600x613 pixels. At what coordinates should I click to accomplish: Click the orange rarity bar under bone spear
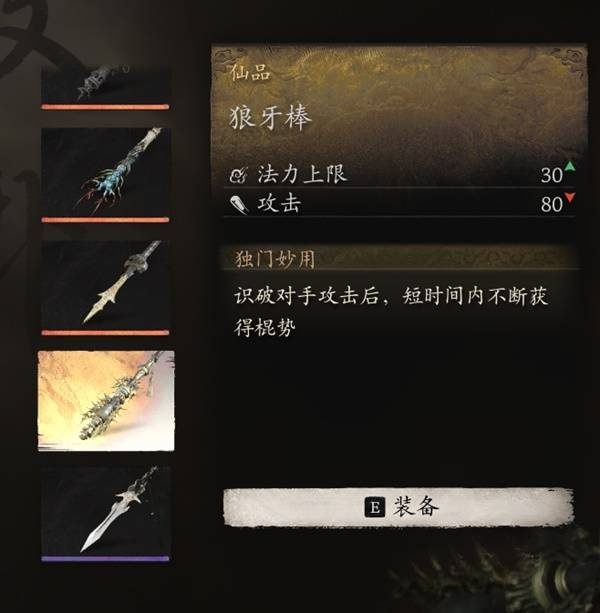106,333
